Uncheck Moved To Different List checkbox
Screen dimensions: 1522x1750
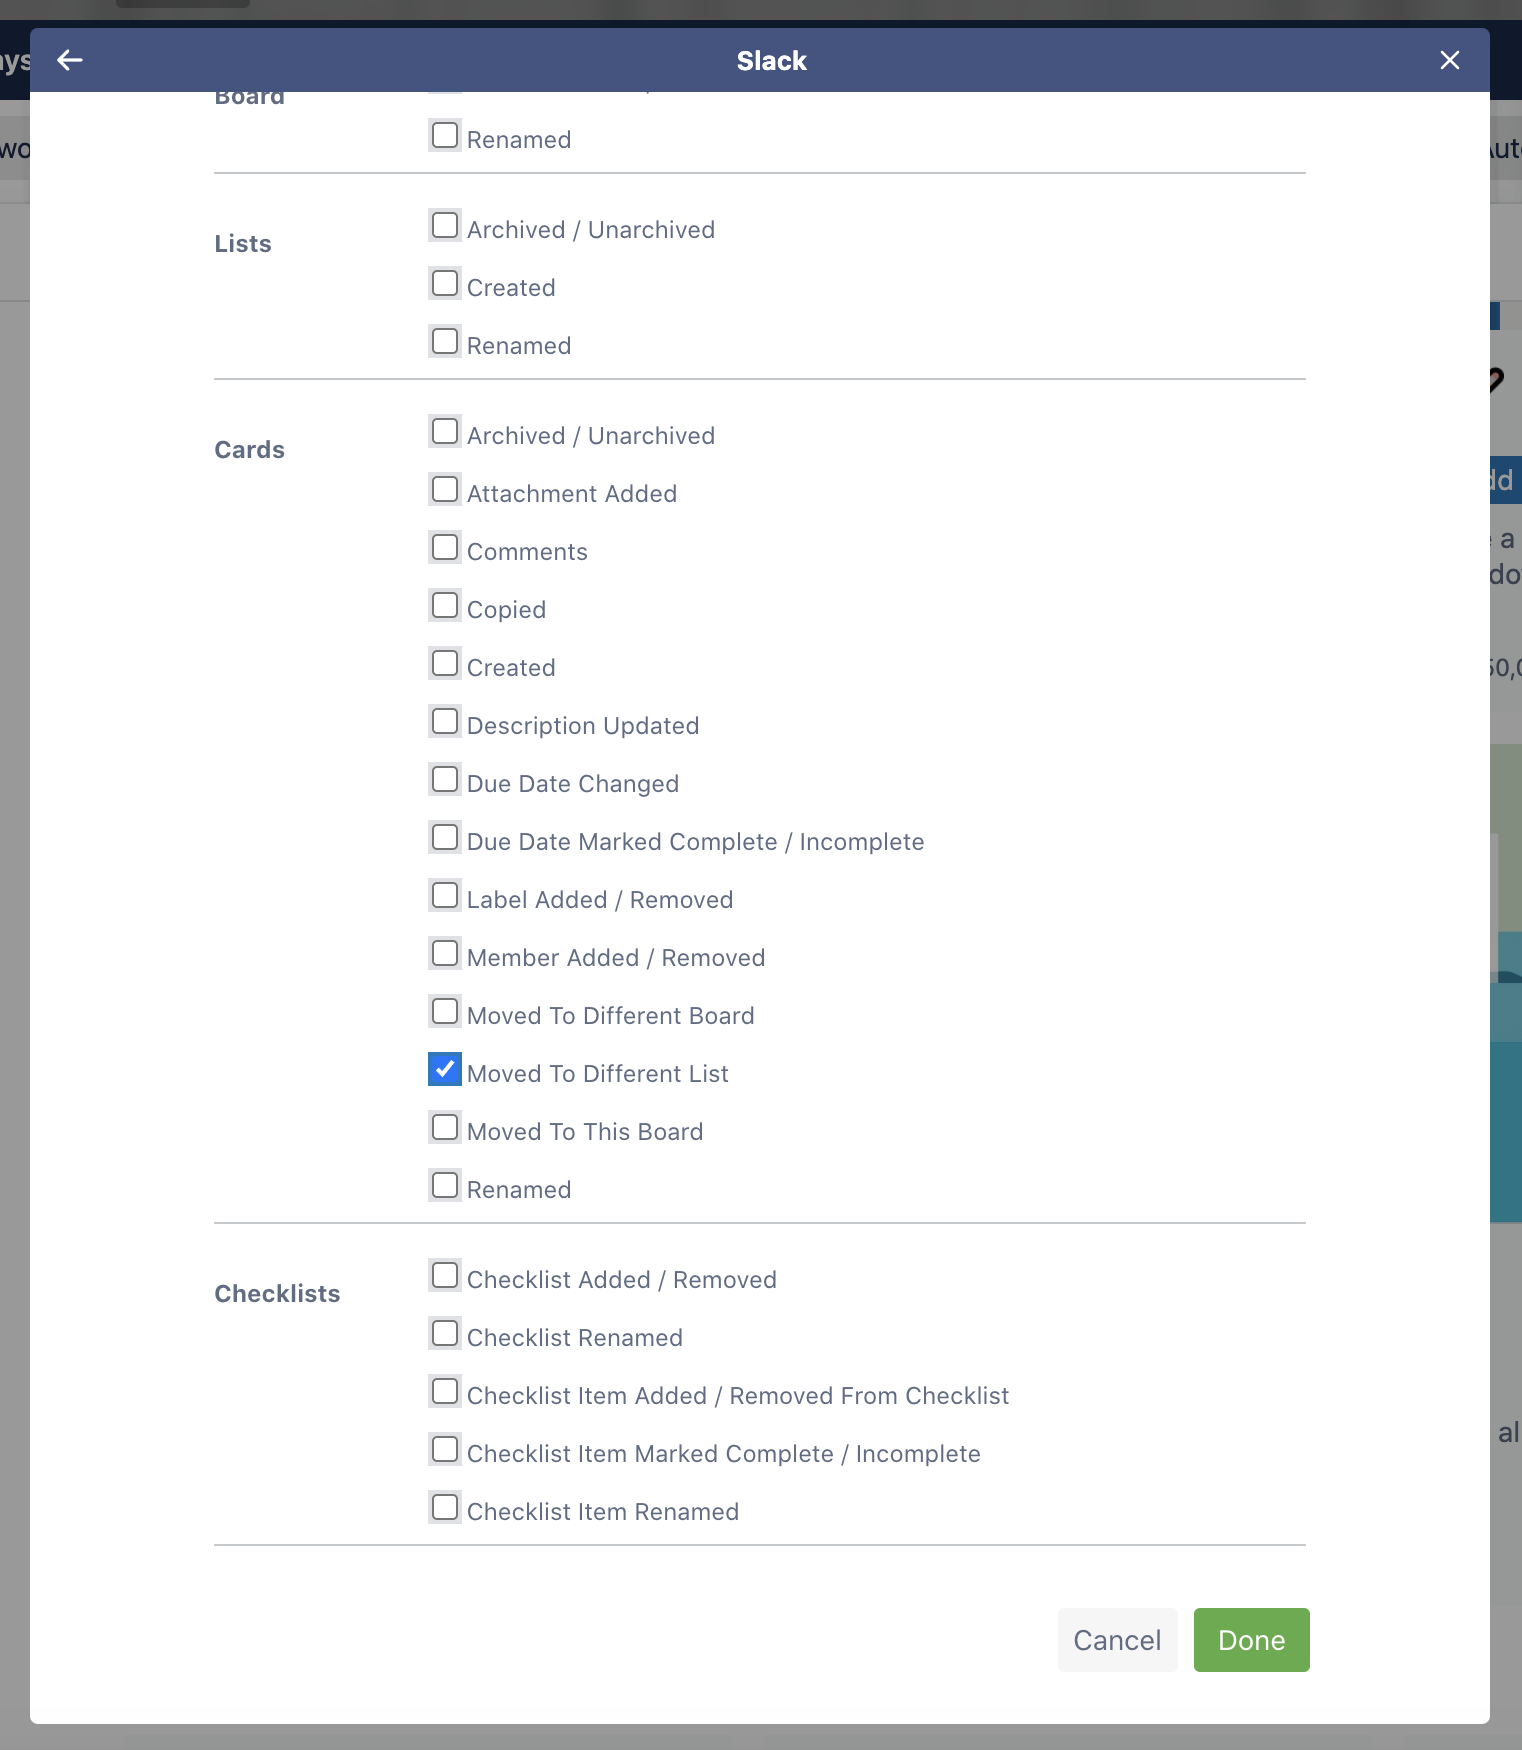click(445, 1069)
